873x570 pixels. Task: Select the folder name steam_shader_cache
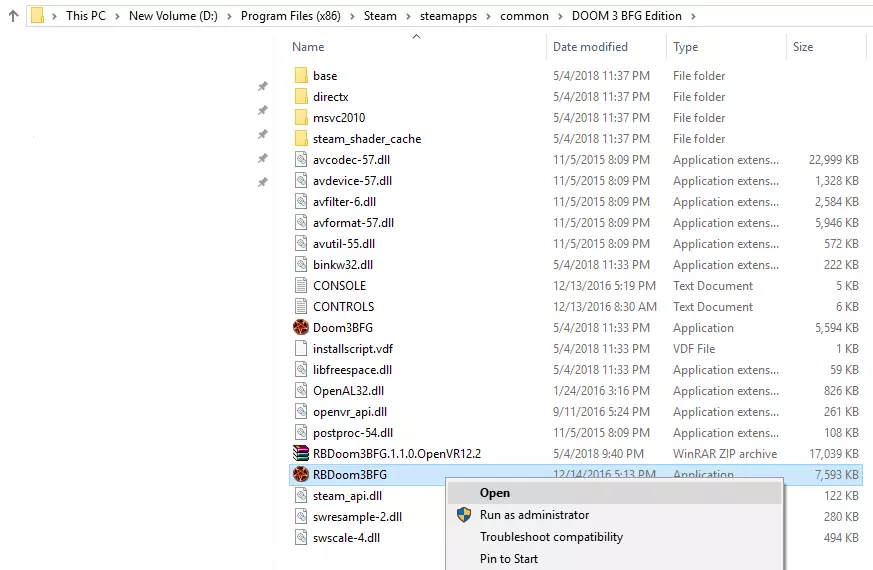coord(367,139)
